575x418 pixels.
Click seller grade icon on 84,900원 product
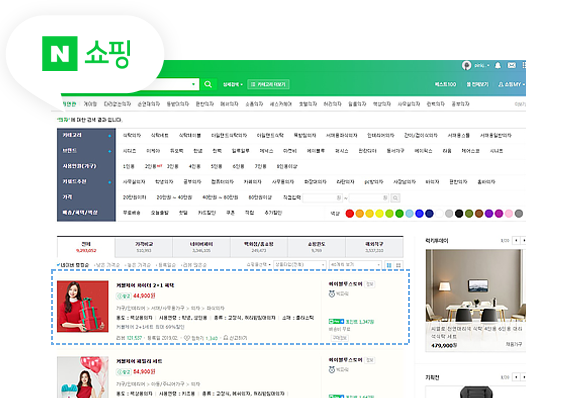pos(332,370)
